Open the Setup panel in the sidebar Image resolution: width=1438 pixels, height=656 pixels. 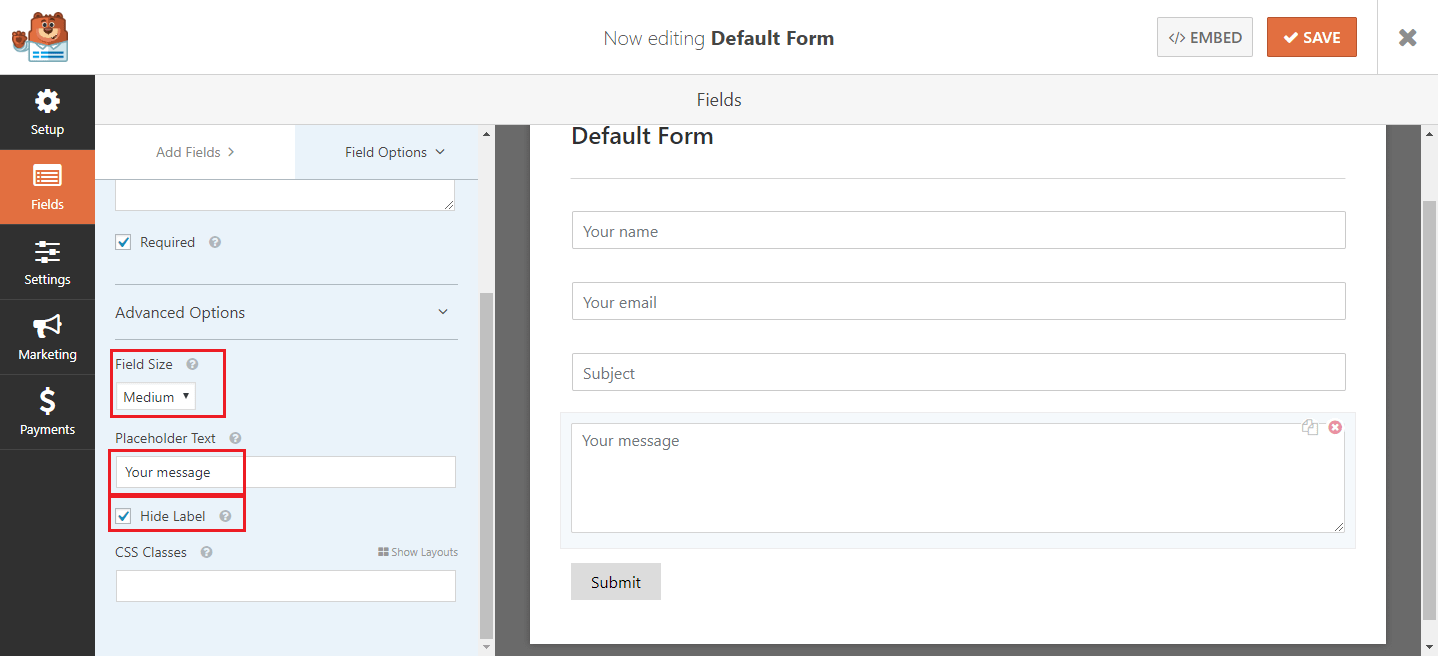point(47,112)
